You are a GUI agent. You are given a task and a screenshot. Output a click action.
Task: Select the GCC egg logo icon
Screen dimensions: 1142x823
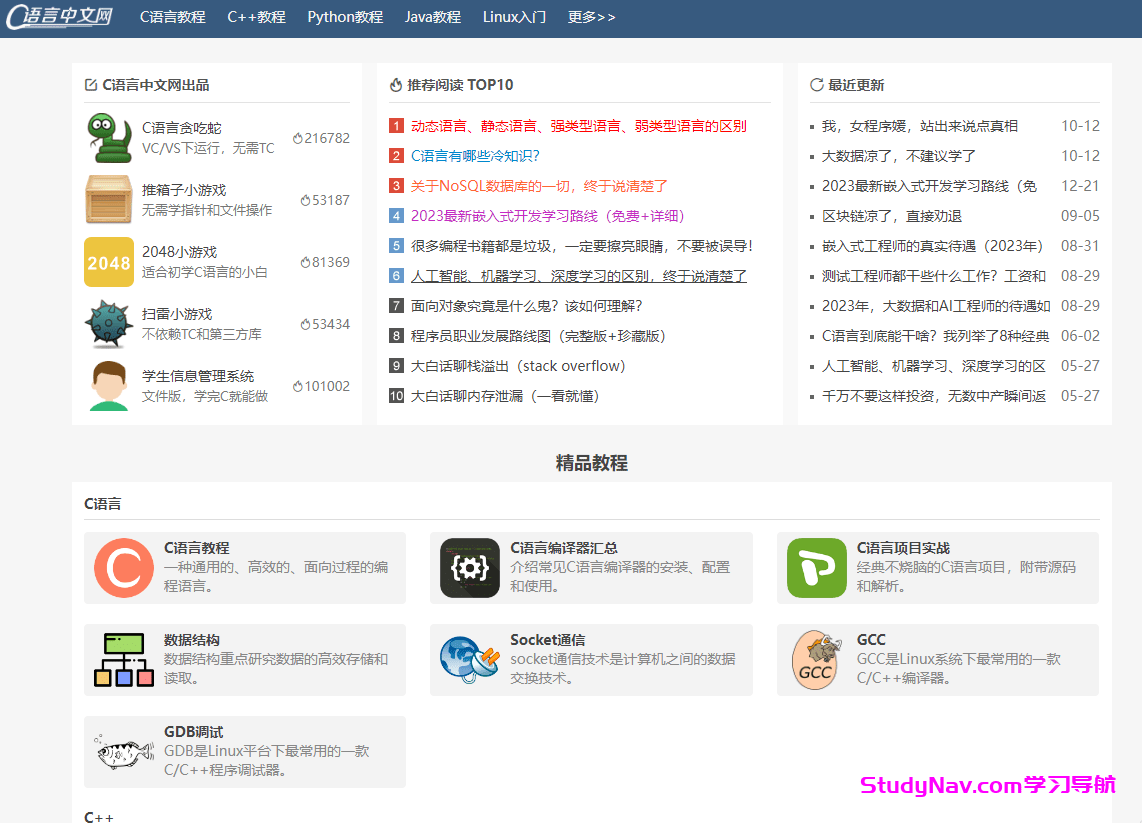pyautogui.click(x=816, y=660)
